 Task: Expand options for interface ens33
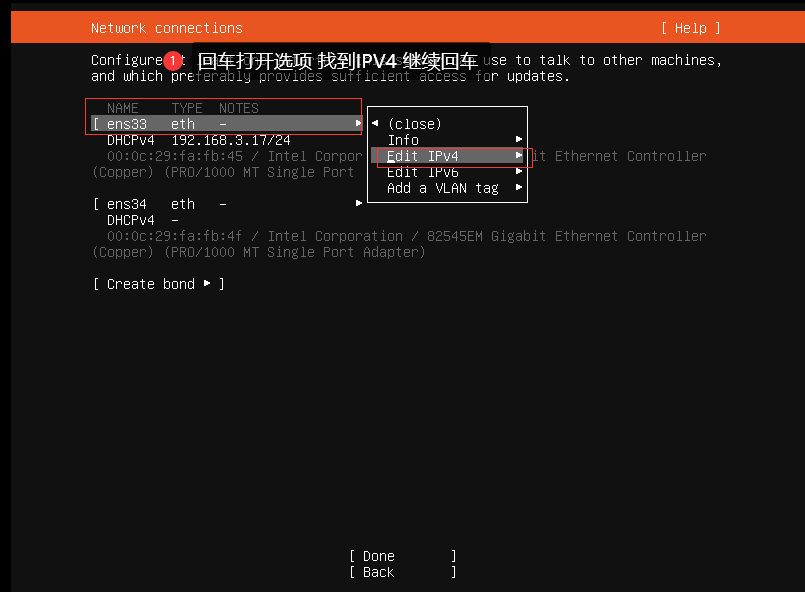tap(359, 124)
